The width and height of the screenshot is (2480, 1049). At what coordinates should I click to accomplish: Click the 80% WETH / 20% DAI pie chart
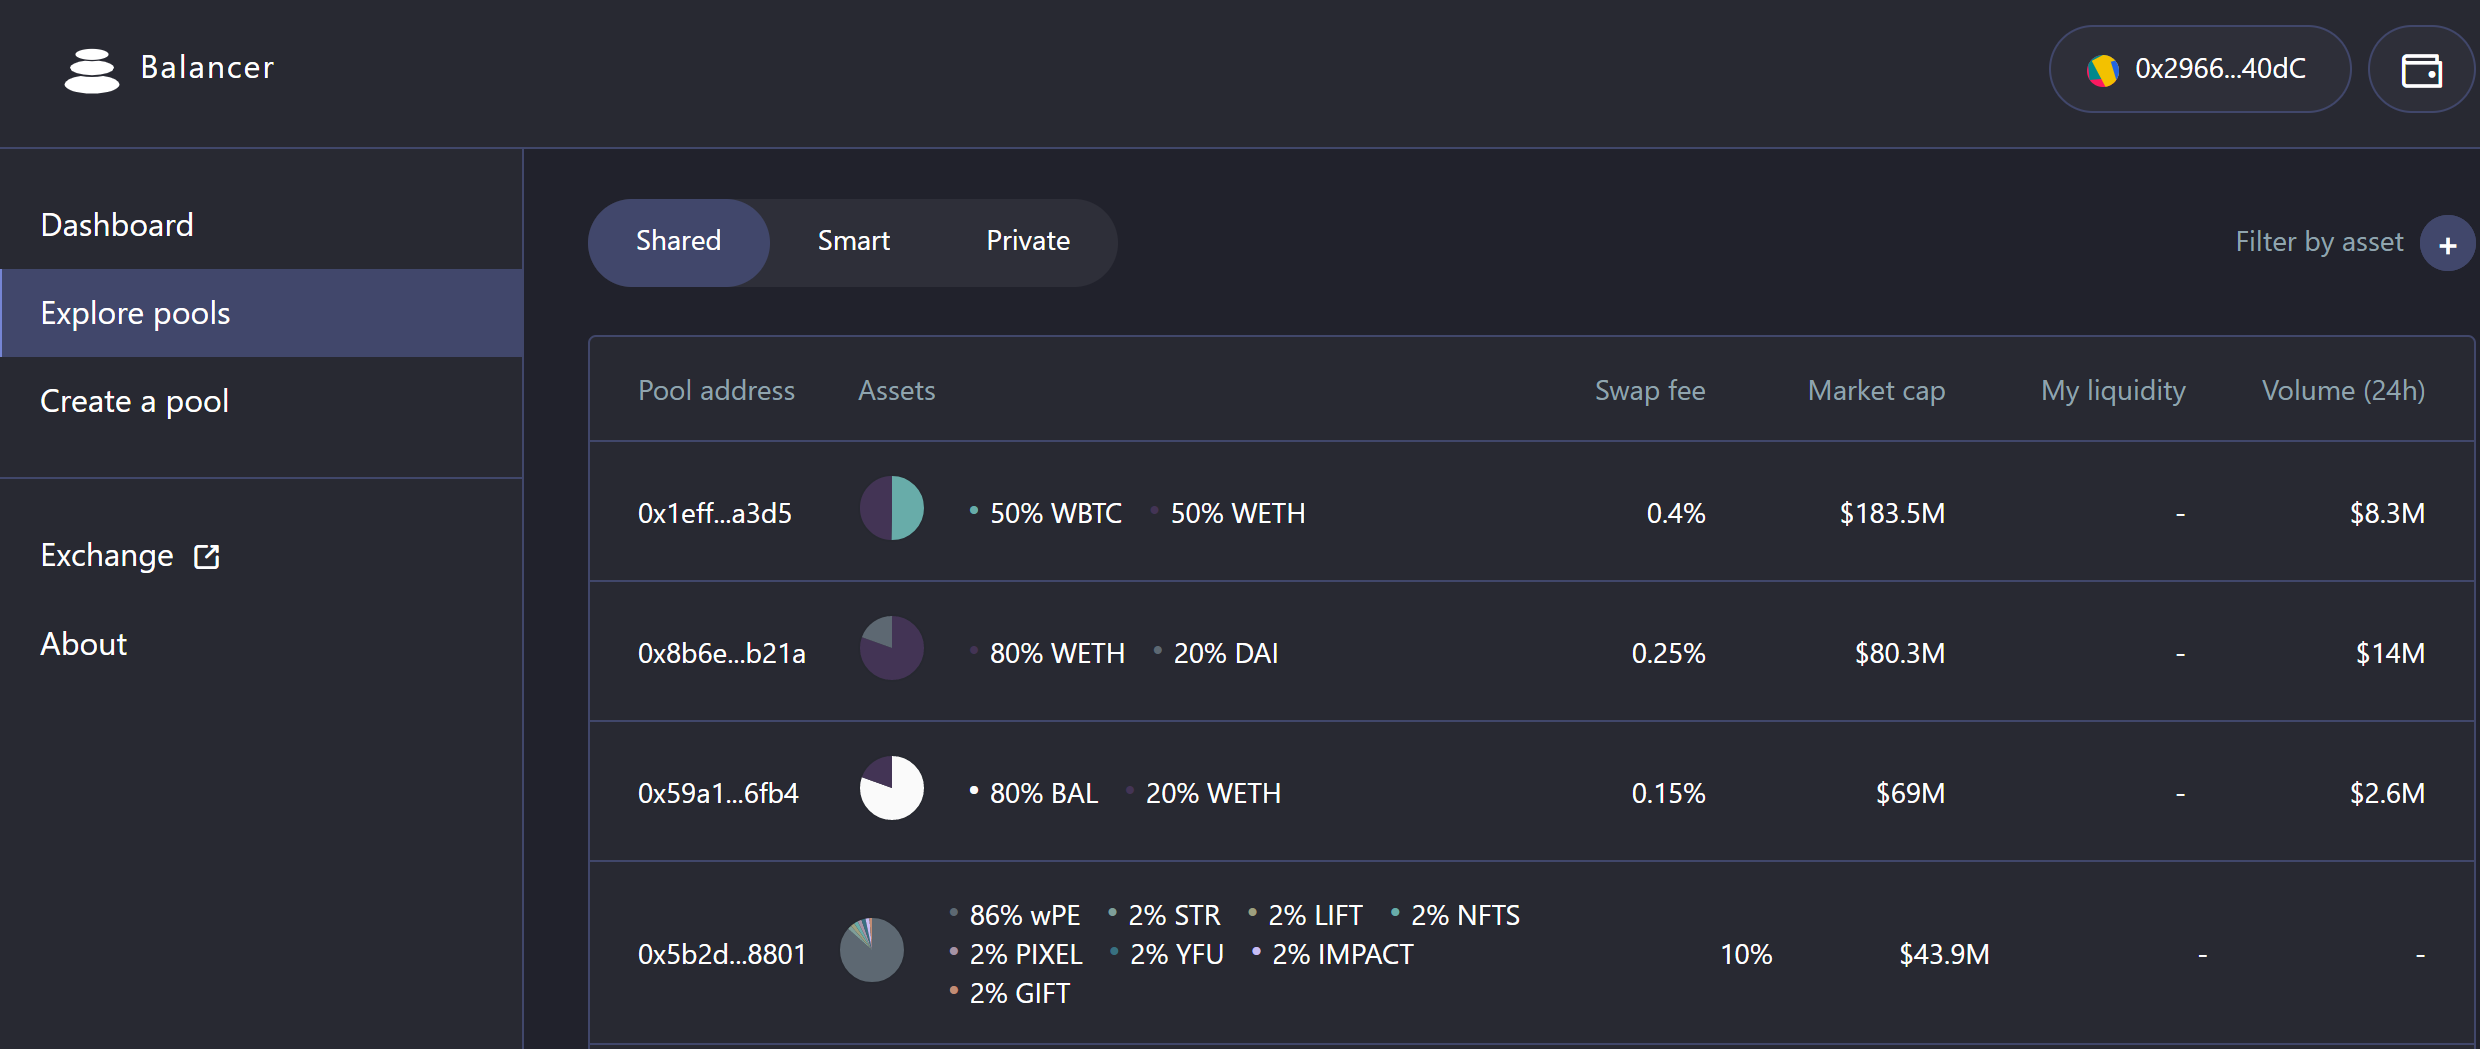pos(892,648)
